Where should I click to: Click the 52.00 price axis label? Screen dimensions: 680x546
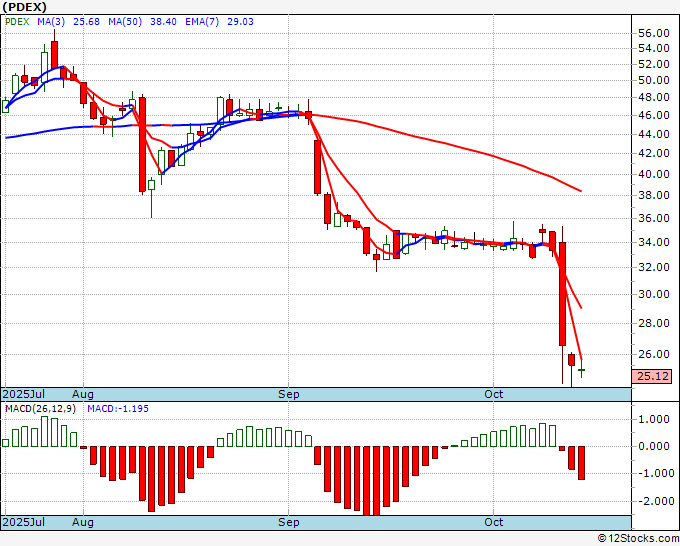click(654, 64)
